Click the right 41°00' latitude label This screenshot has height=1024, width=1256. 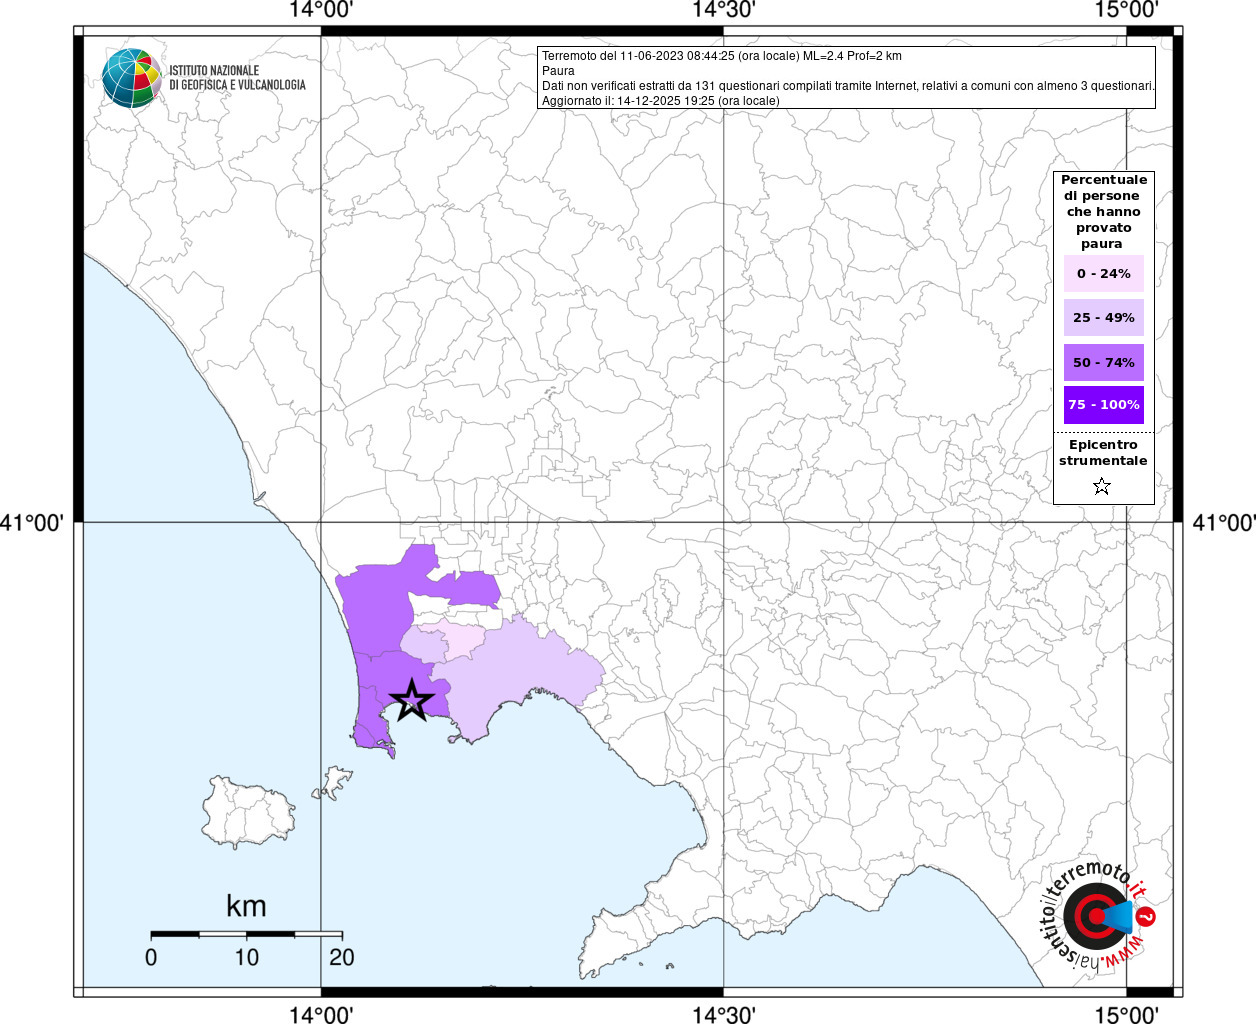coord(1224,522)
